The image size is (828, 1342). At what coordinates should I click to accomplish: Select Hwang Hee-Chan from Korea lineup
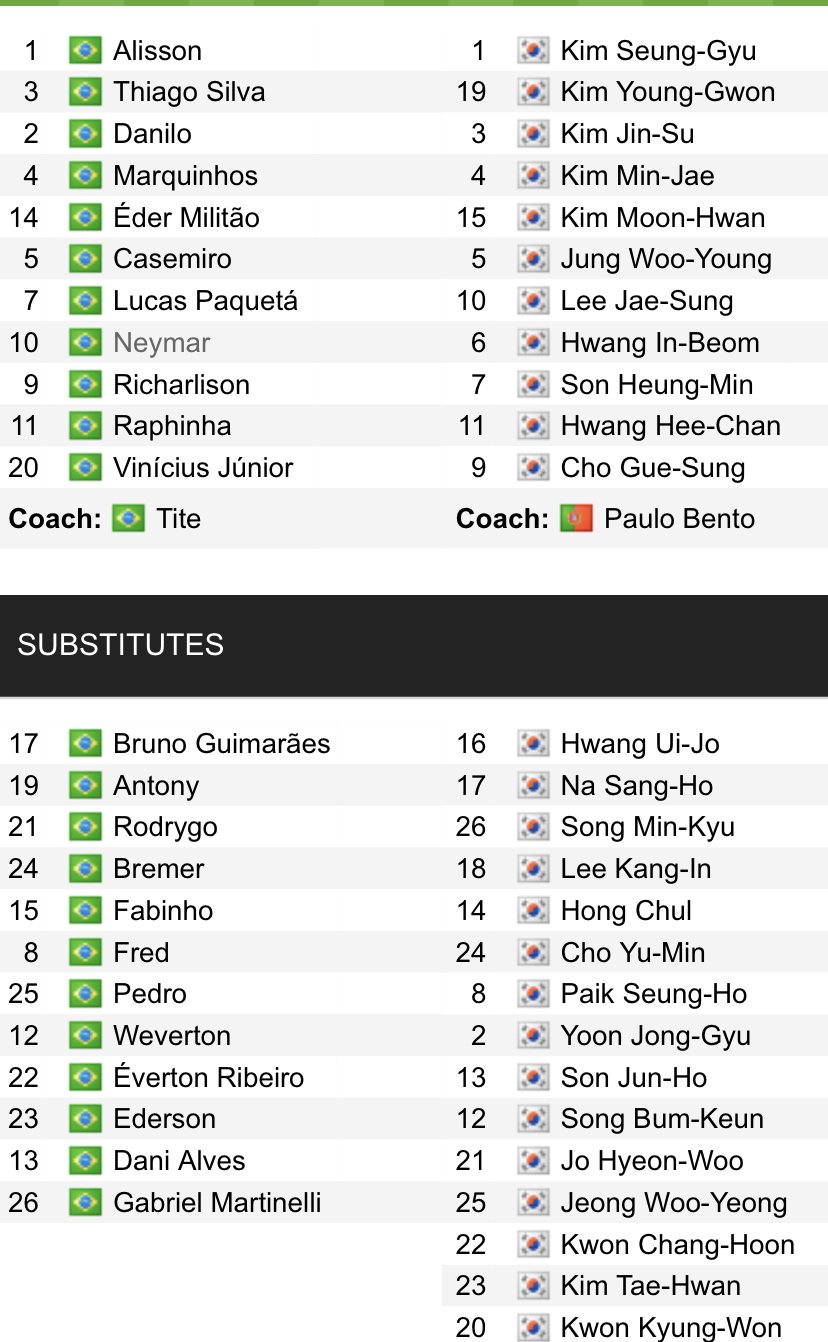click(670, 426)
